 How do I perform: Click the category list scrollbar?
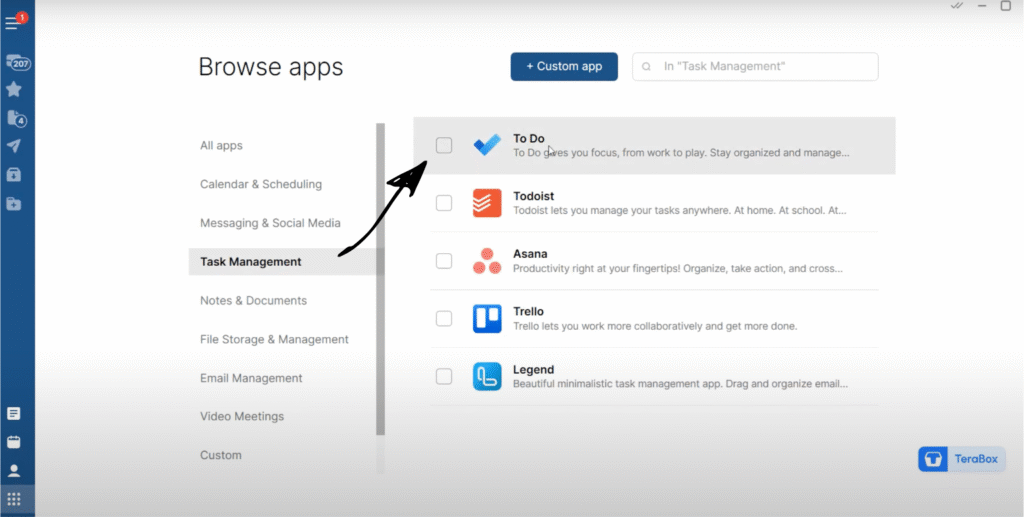click(381, 279)
